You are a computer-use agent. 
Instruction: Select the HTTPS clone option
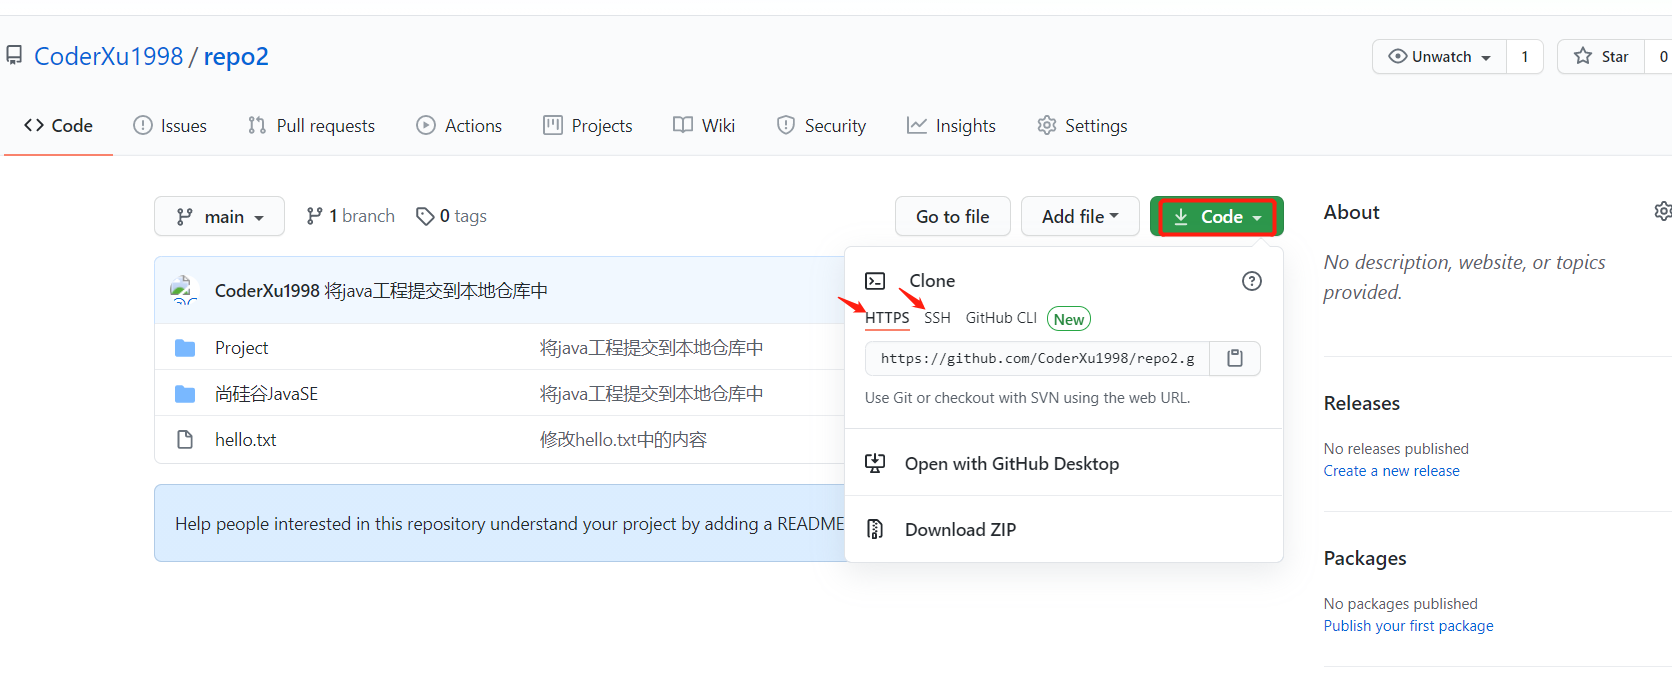887,318
